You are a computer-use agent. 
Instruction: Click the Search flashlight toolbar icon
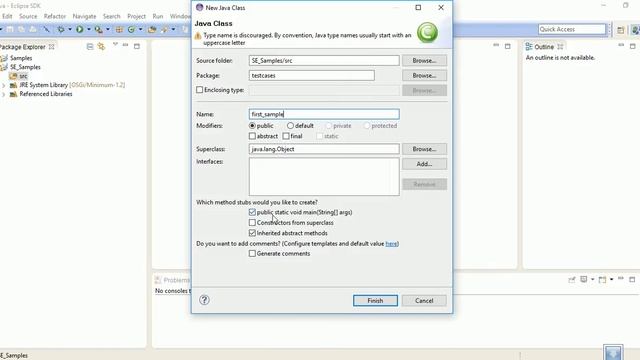tap(165, 29)
